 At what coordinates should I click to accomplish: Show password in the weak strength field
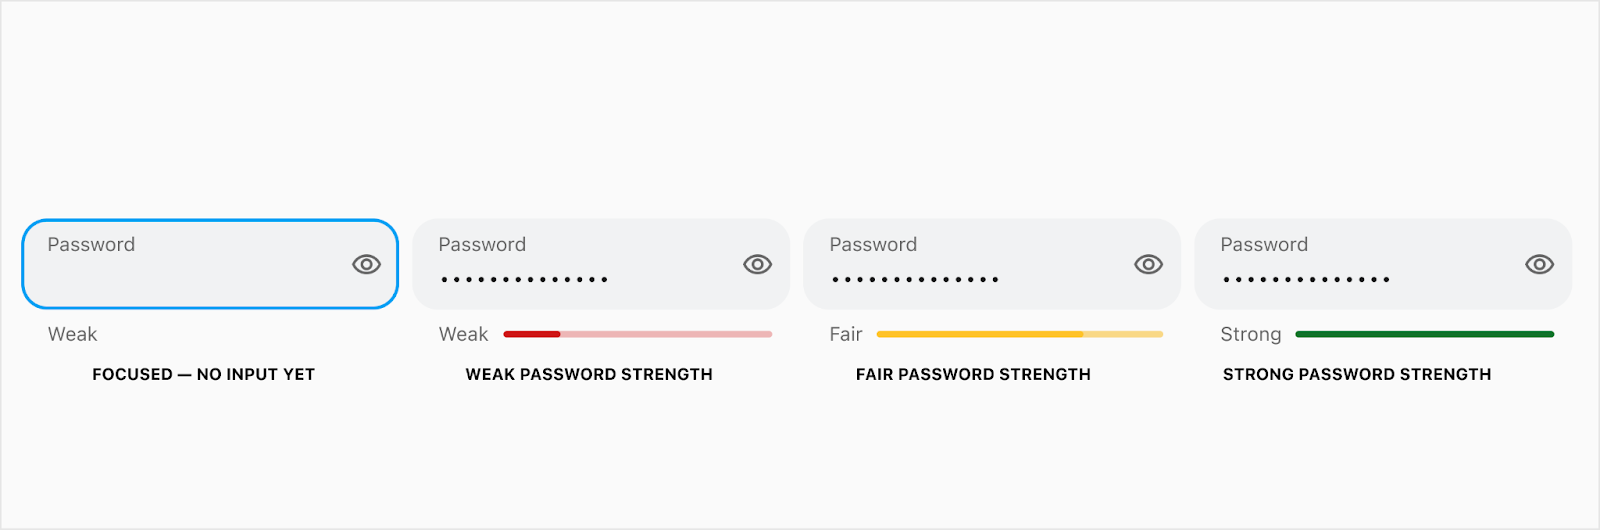pyautogui.click(x=757, y=264)
